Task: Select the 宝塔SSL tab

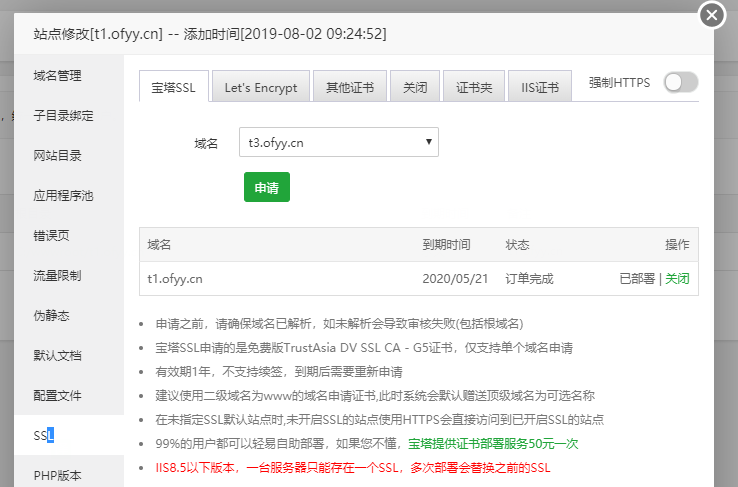Action: click(x=174, y=87)
